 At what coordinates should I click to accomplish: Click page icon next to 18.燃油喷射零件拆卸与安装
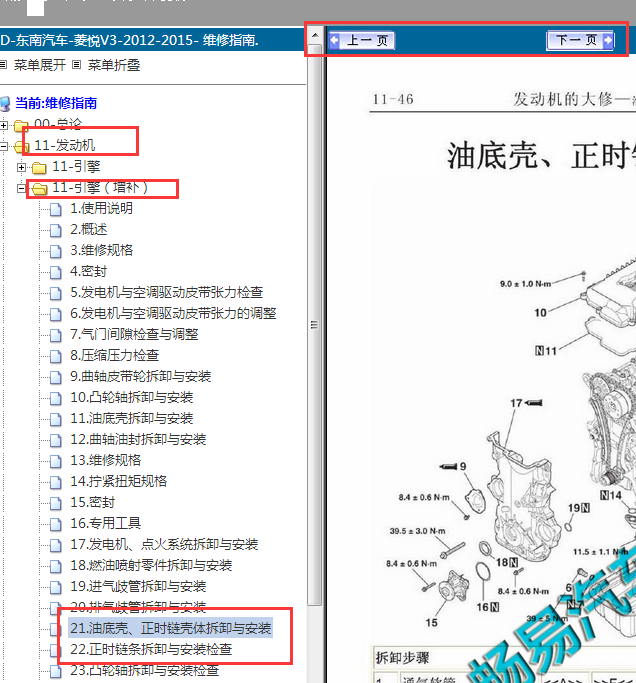[x=56, y=566]
